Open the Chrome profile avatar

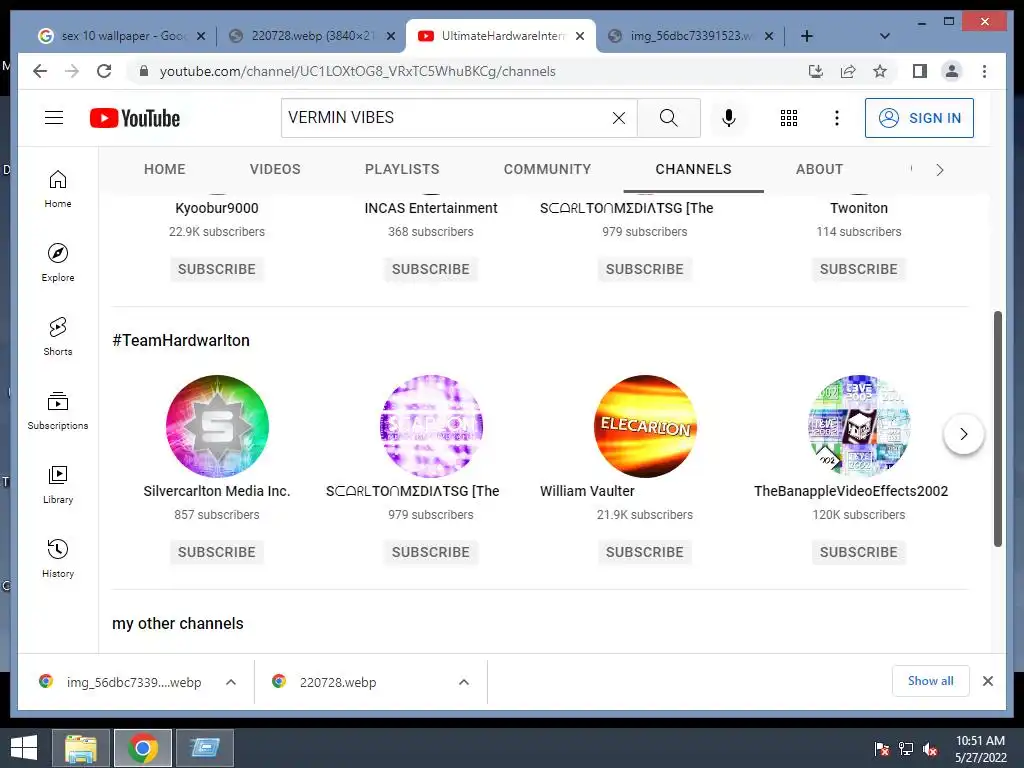pos(952,71)
